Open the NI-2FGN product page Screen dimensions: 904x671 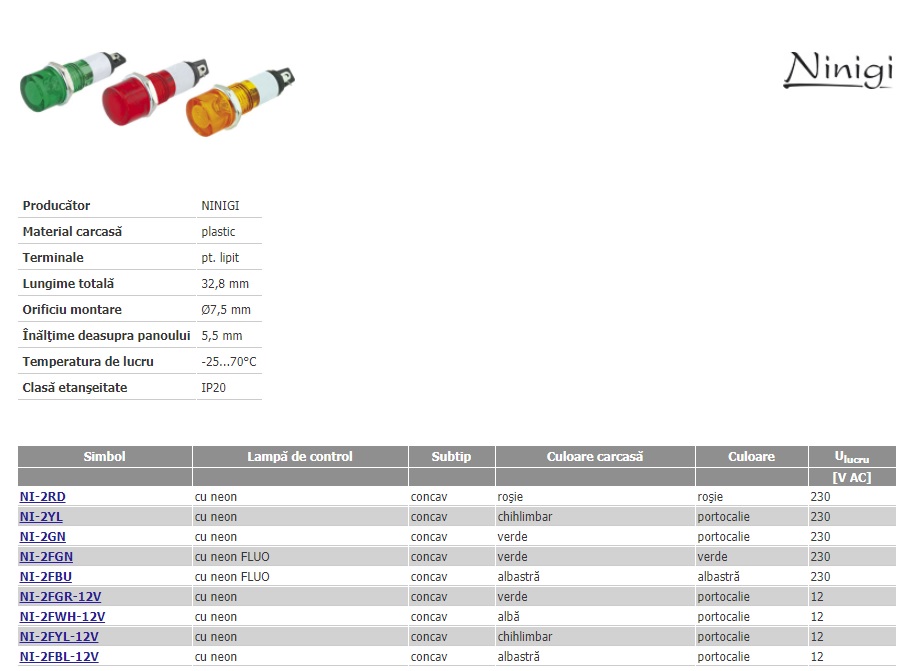click(x=46, y=557)
